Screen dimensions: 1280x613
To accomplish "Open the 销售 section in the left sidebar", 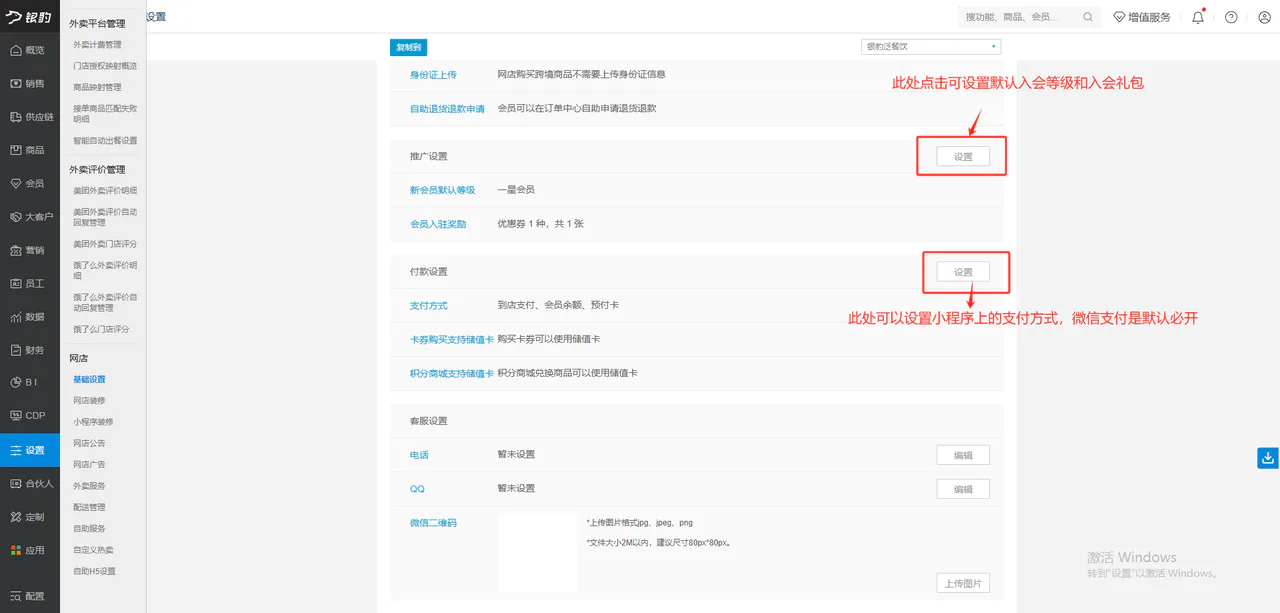I will click(x=29, y=83).
